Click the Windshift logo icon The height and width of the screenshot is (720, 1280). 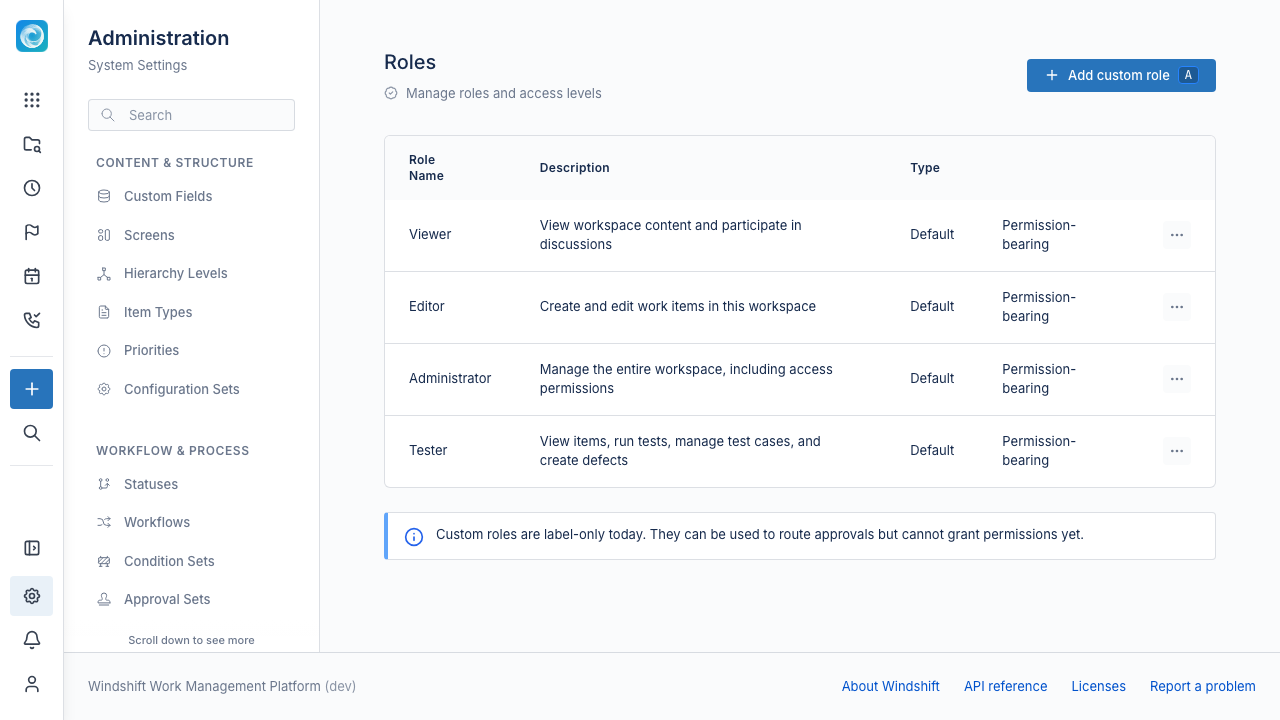[x=32, y=36]
